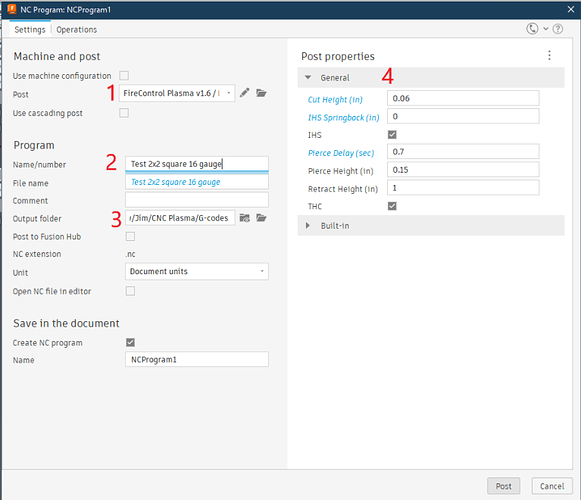
Task: Click the help question mark icon
Action: [x=558, y=29]
